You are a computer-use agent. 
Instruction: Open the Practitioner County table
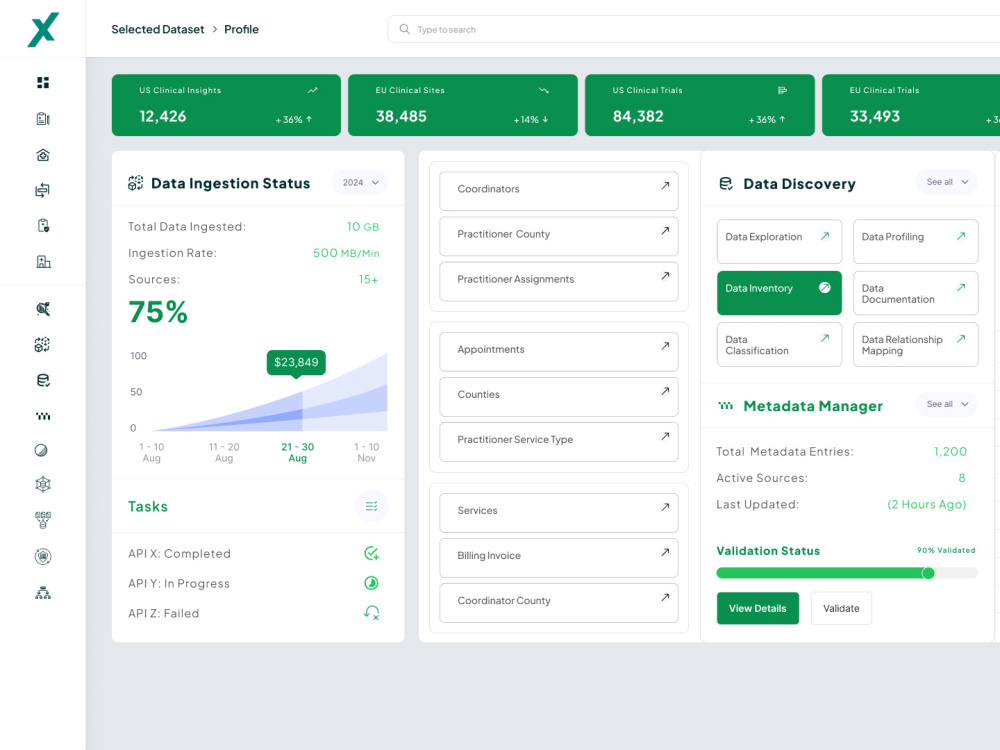click(x=559, y=236)
